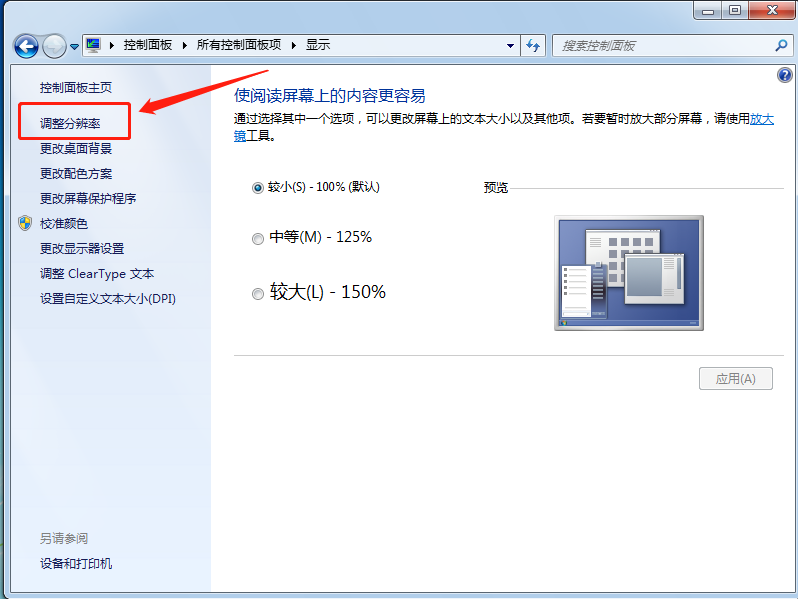
Task: Go to 所有控制面板项 in the breadcrumb
Action: (x=239, y=45)
